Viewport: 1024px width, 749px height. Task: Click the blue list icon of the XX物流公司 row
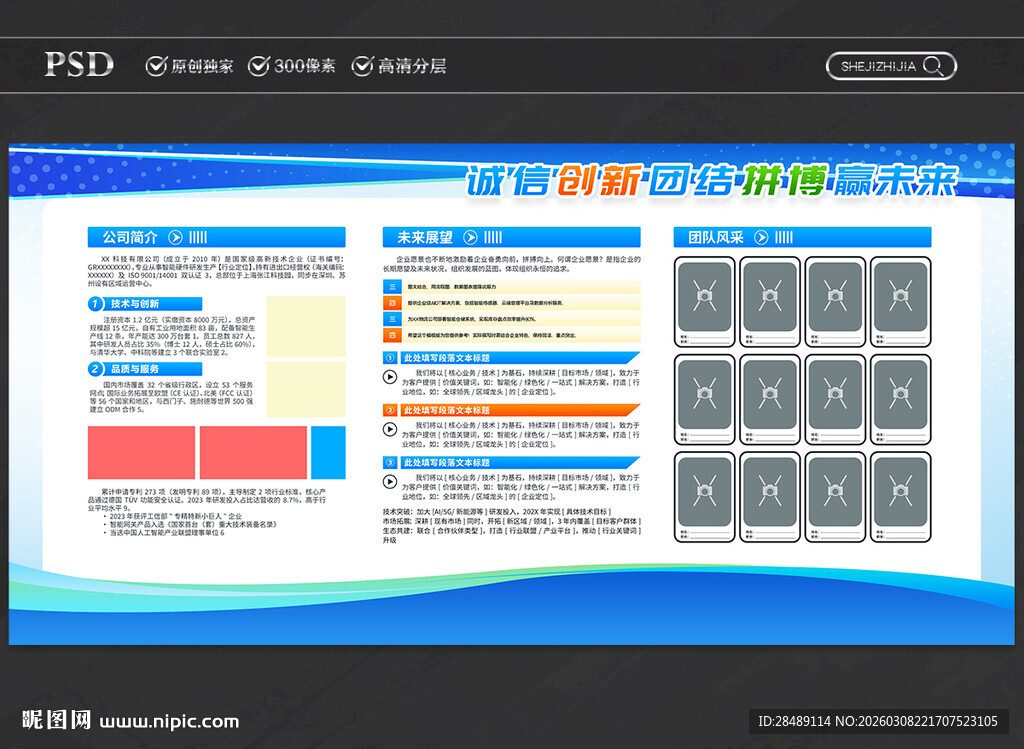click(392, 319)
